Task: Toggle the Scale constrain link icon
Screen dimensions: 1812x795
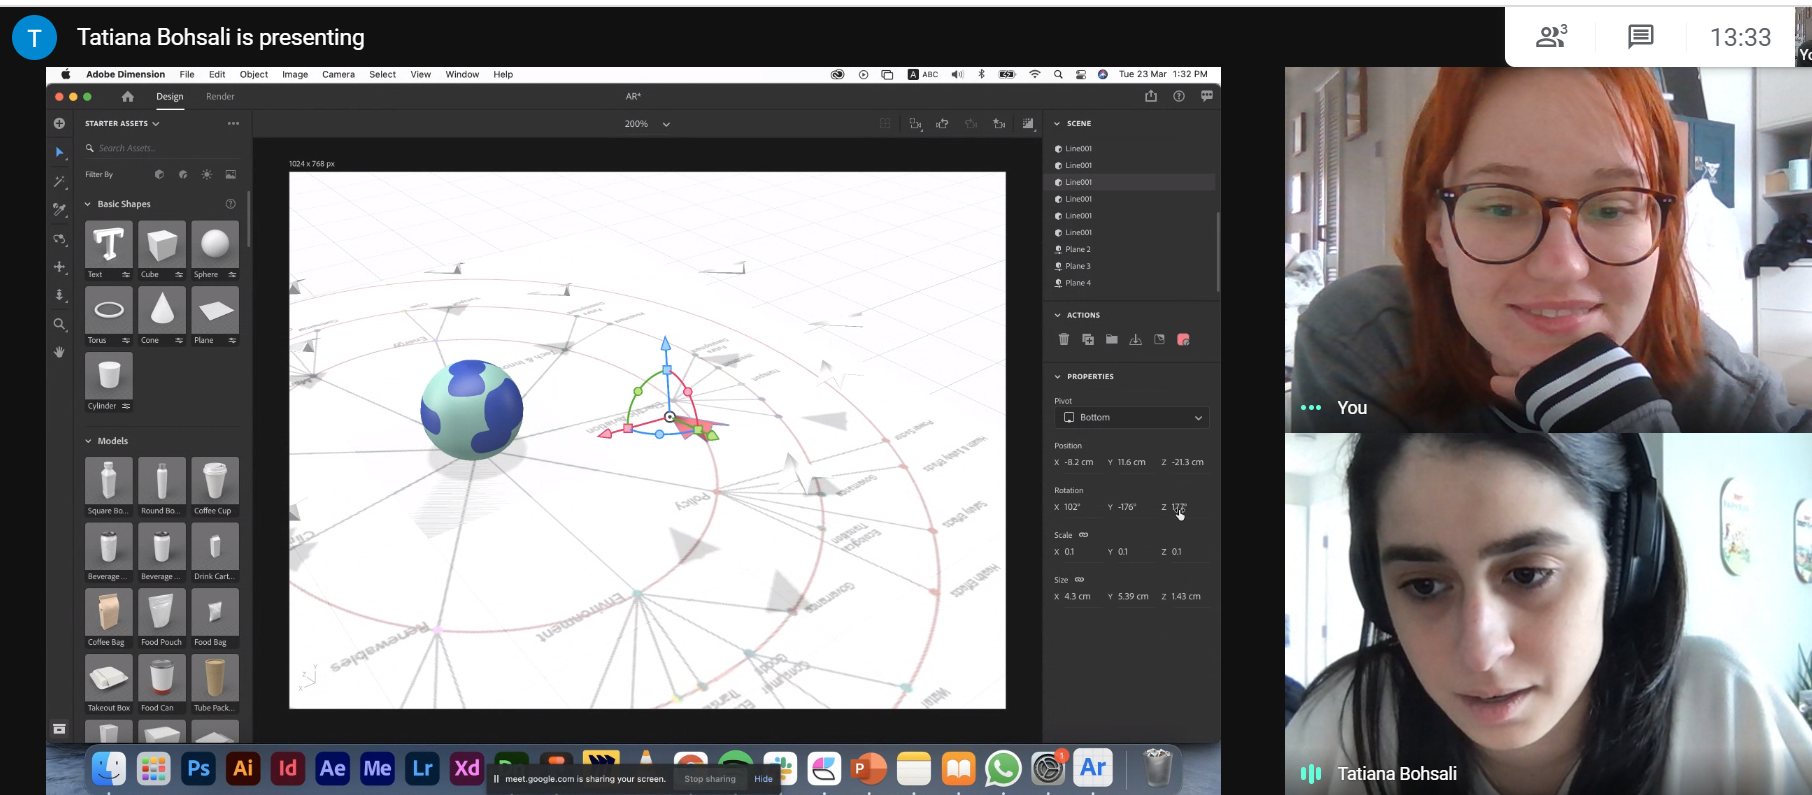Action: pos(1084,535)
